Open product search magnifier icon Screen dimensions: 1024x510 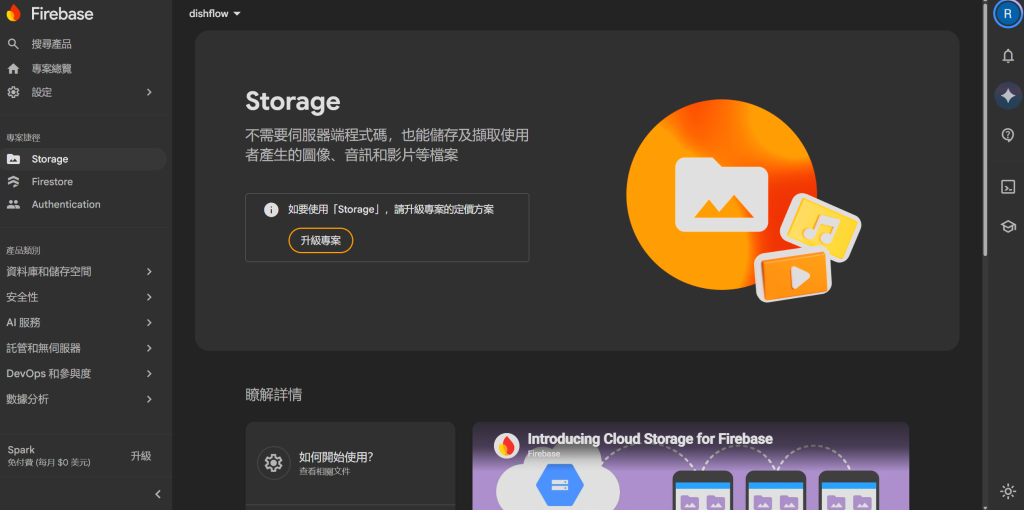(x=13, y=44)
